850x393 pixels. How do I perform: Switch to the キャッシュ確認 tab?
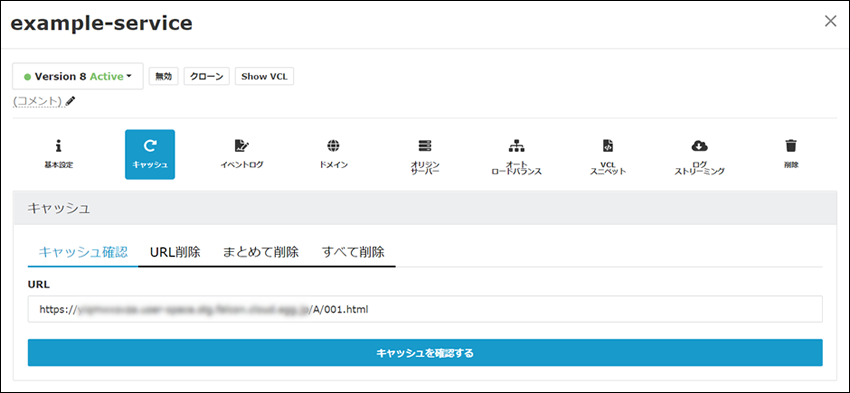(x=83, y=252)
